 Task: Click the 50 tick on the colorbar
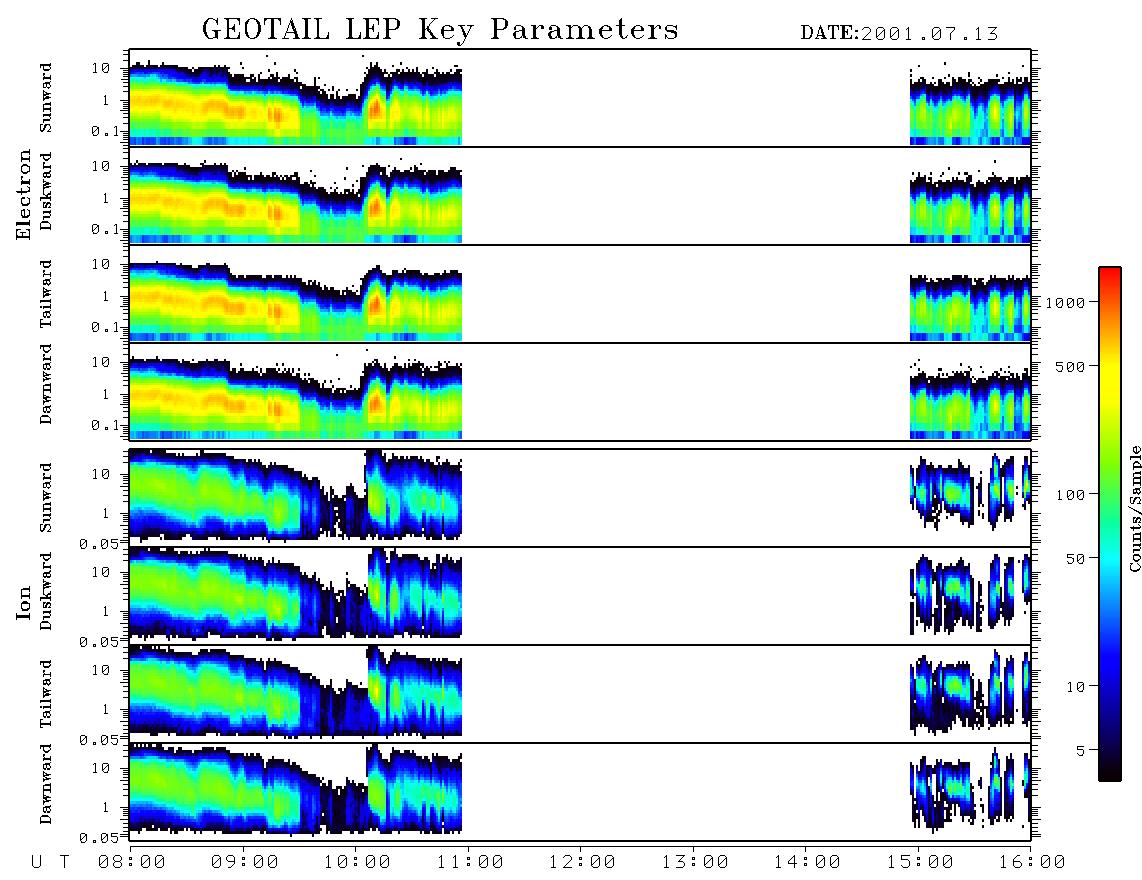pos(1075,559)
